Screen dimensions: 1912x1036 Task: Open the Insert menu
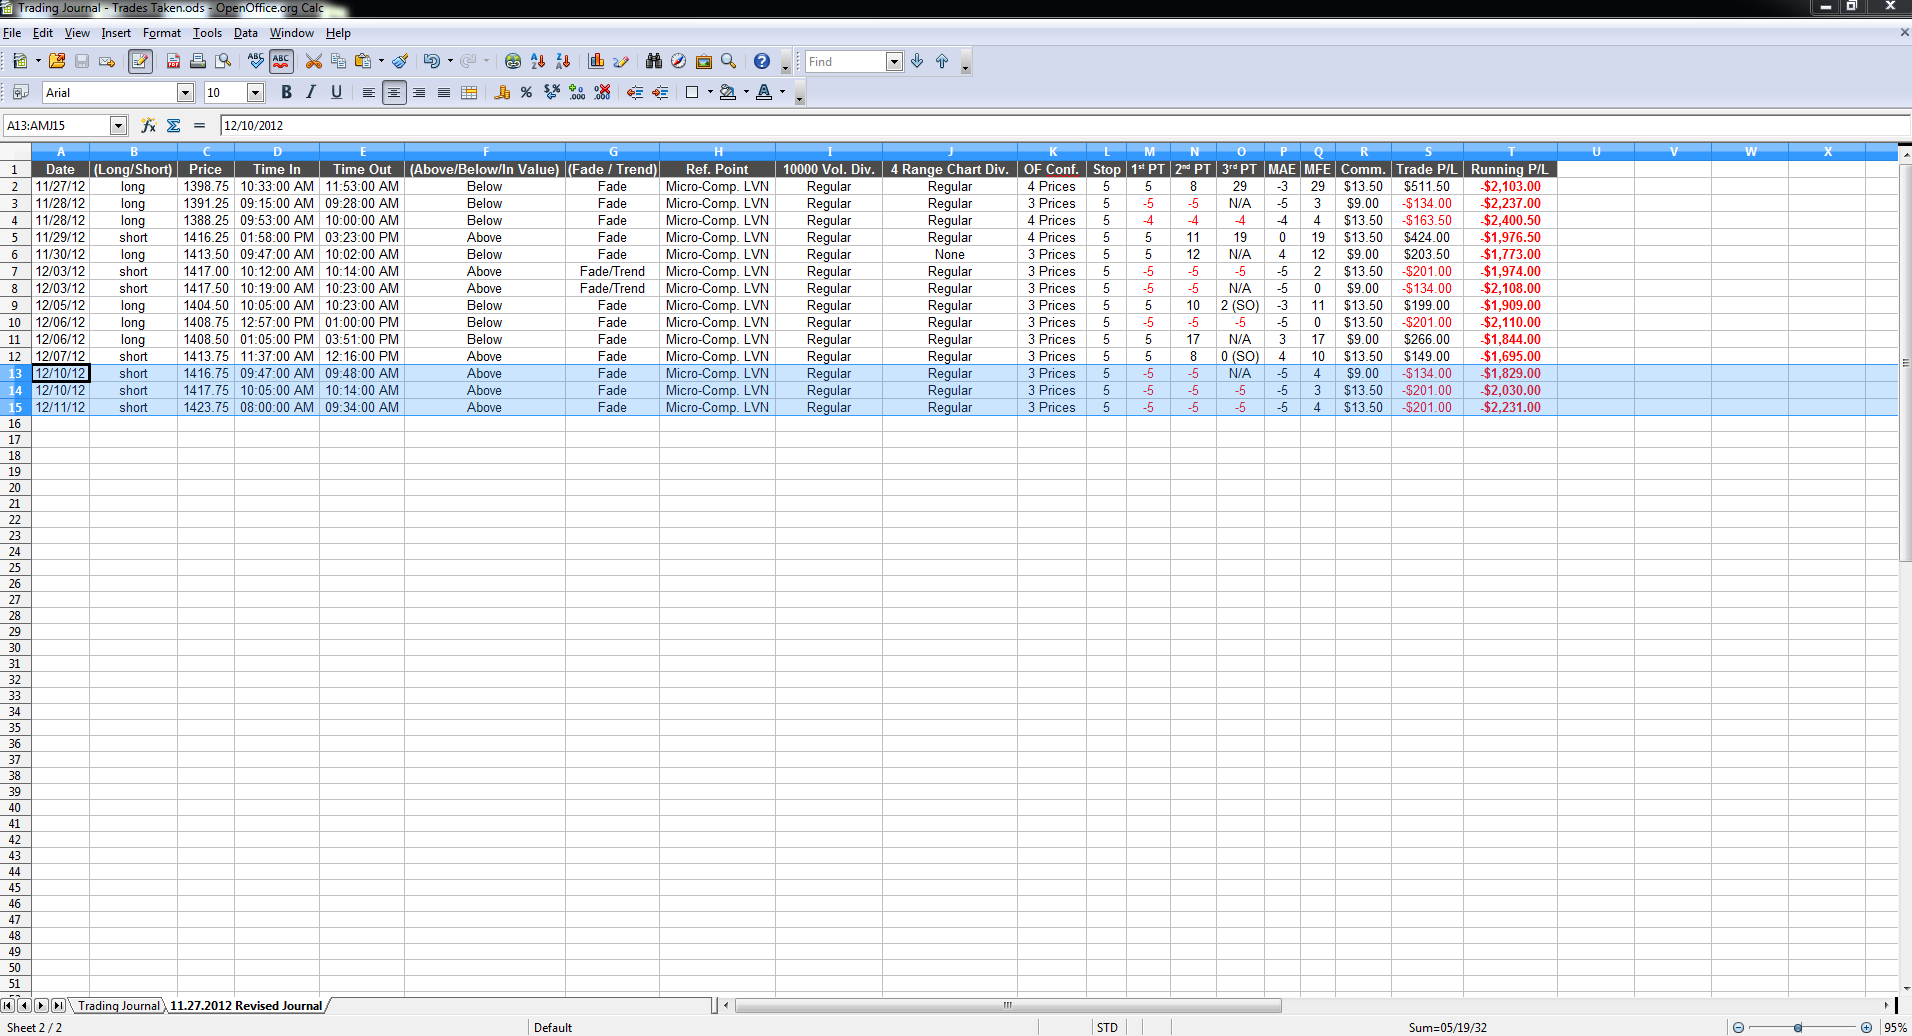tap(116, 33)
